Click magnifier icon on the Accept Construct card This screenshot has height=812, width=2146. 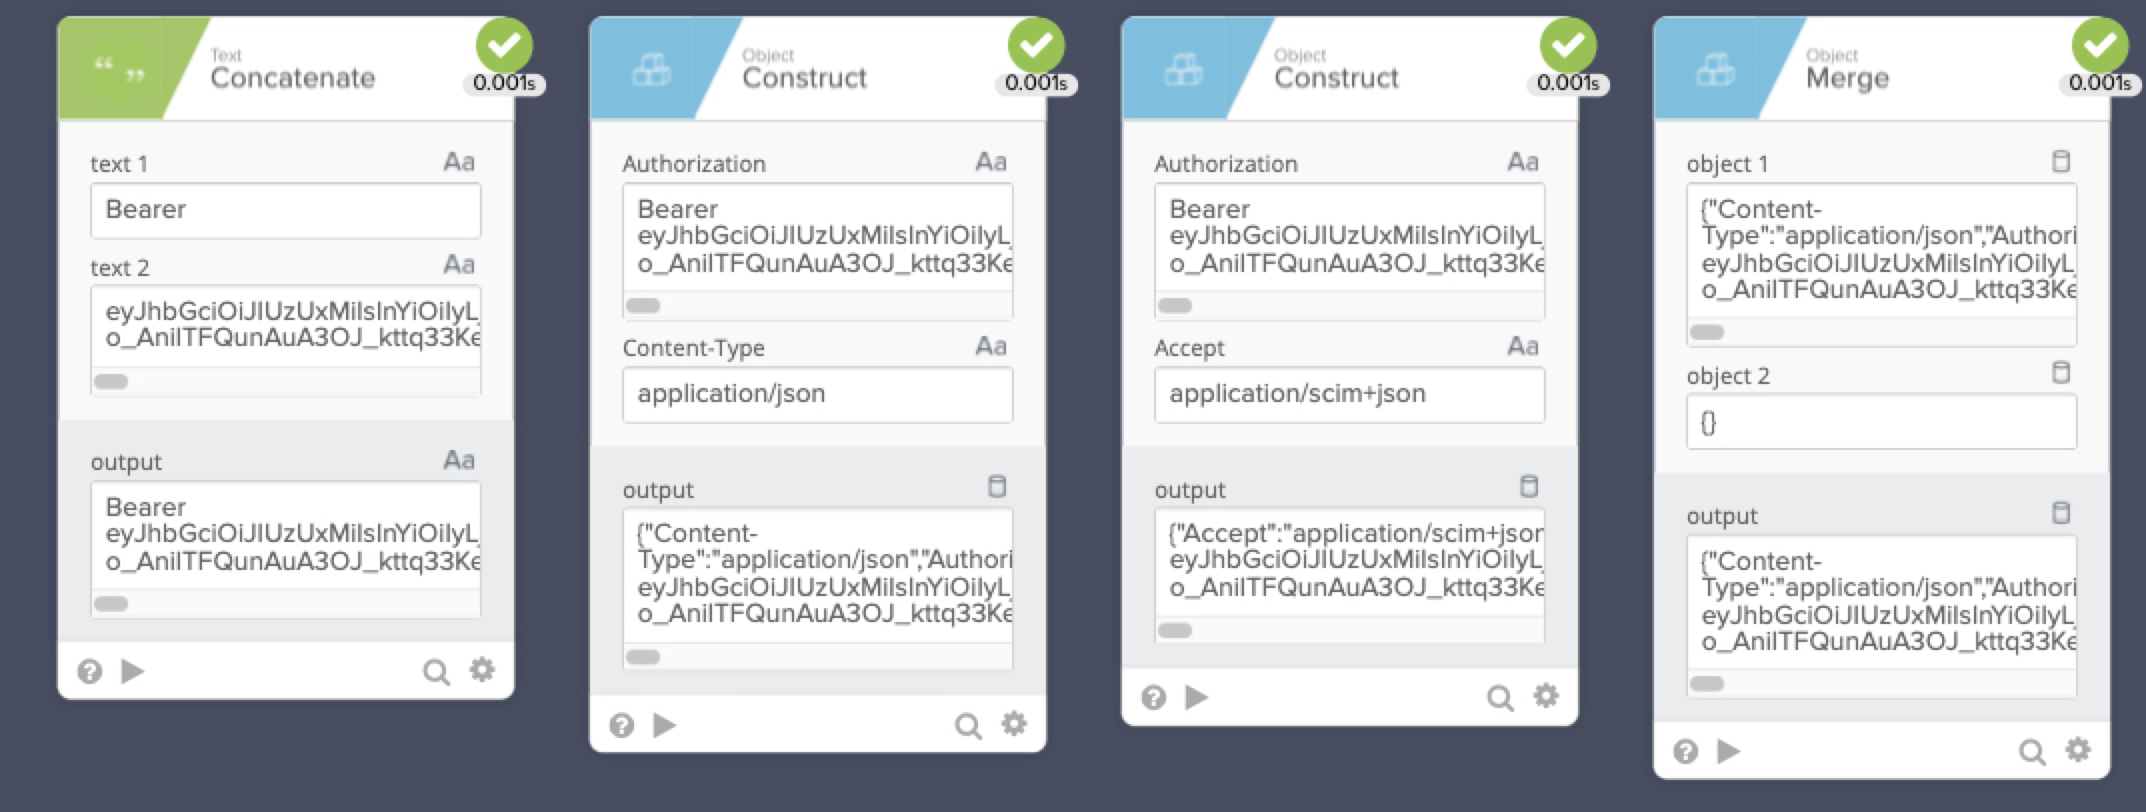pos(1499,698)
